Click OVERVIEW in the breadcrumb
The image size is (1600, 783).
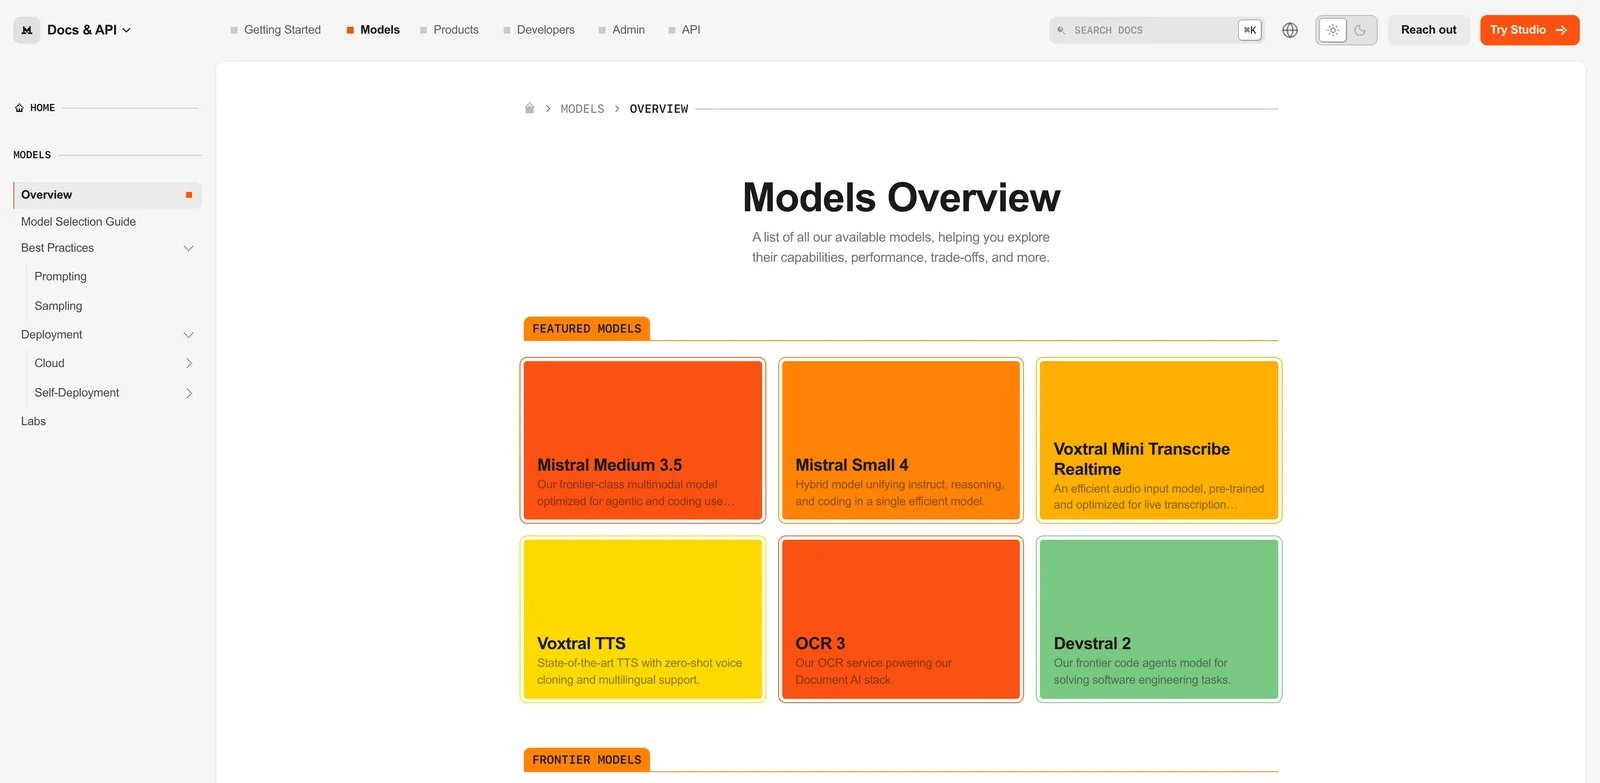pyautogui.click(x=659, y=109)
